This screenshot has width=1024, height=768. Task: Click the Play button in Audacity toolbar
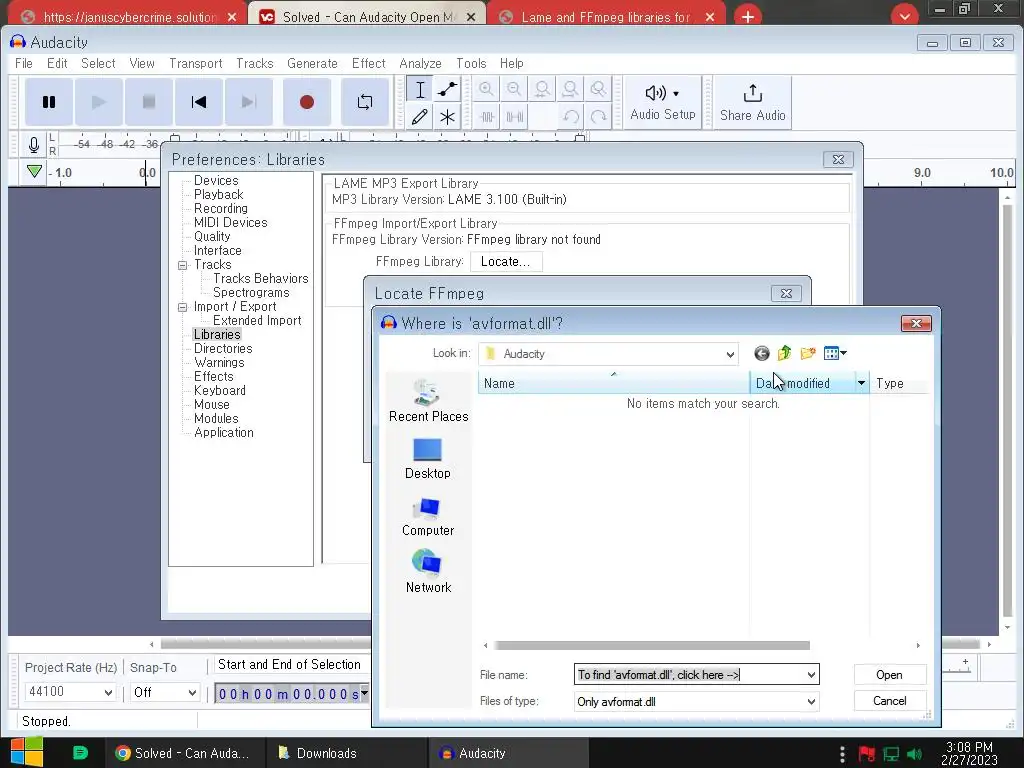(x=99, y=102)
